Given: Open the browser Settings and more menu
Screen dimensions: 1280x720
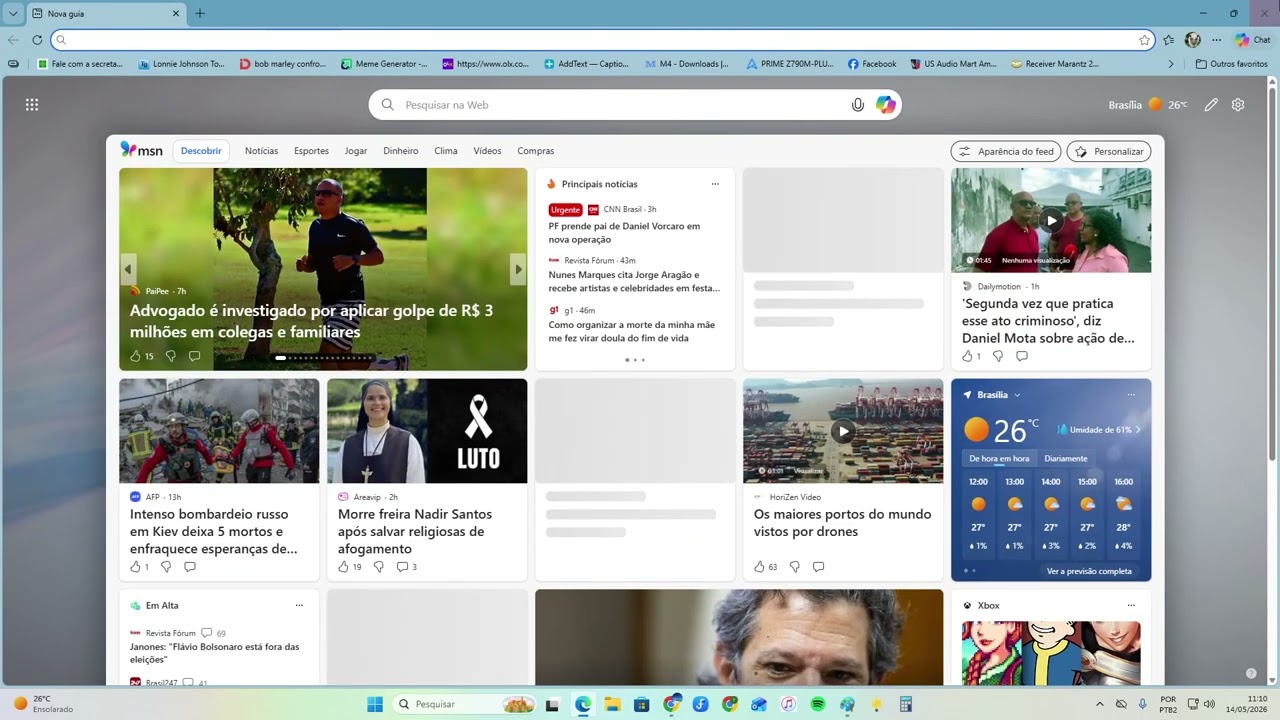Looking at the screenshot, I should [x=1216, y=40].
